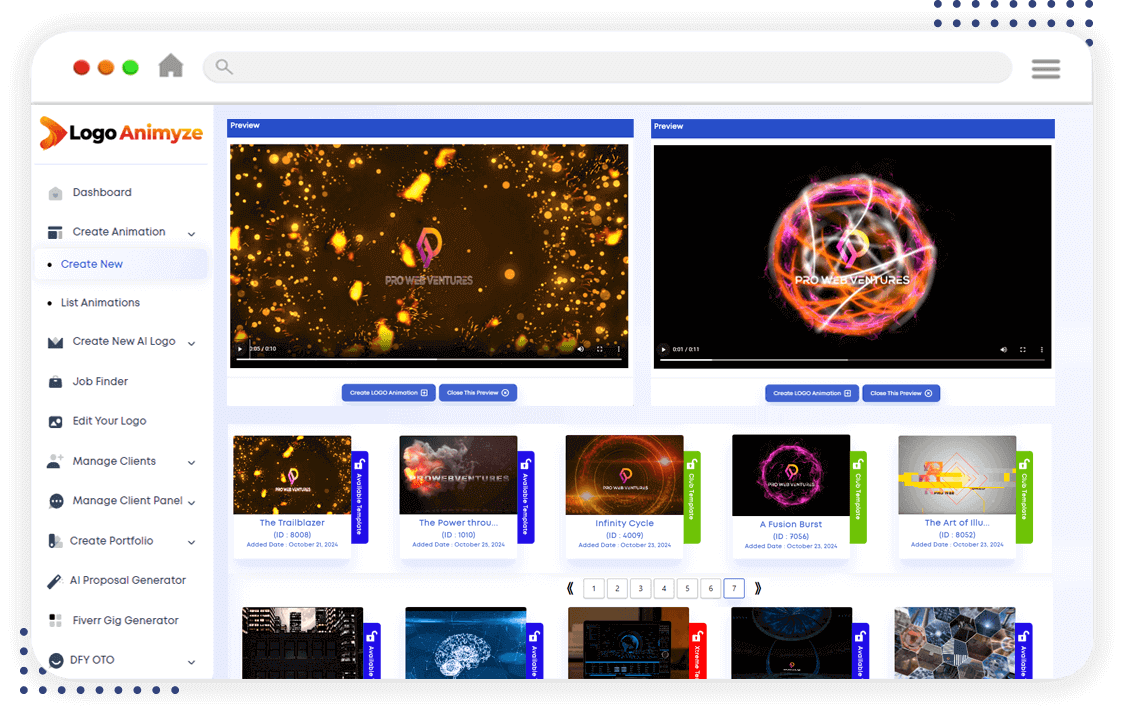Select List Animations in sidebar
Viewport: 1134px width, 713px height.
(100, 303)
